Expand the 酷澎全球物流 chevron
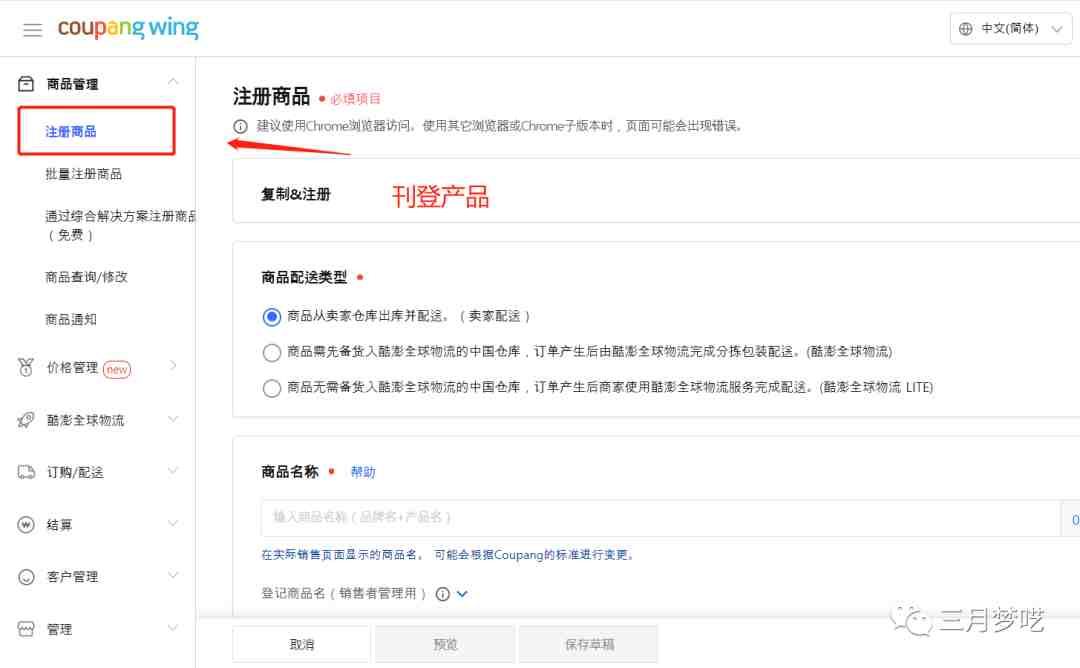This screenshot has height=668, width=1080. pyautogui.click(x=173, y=419)
